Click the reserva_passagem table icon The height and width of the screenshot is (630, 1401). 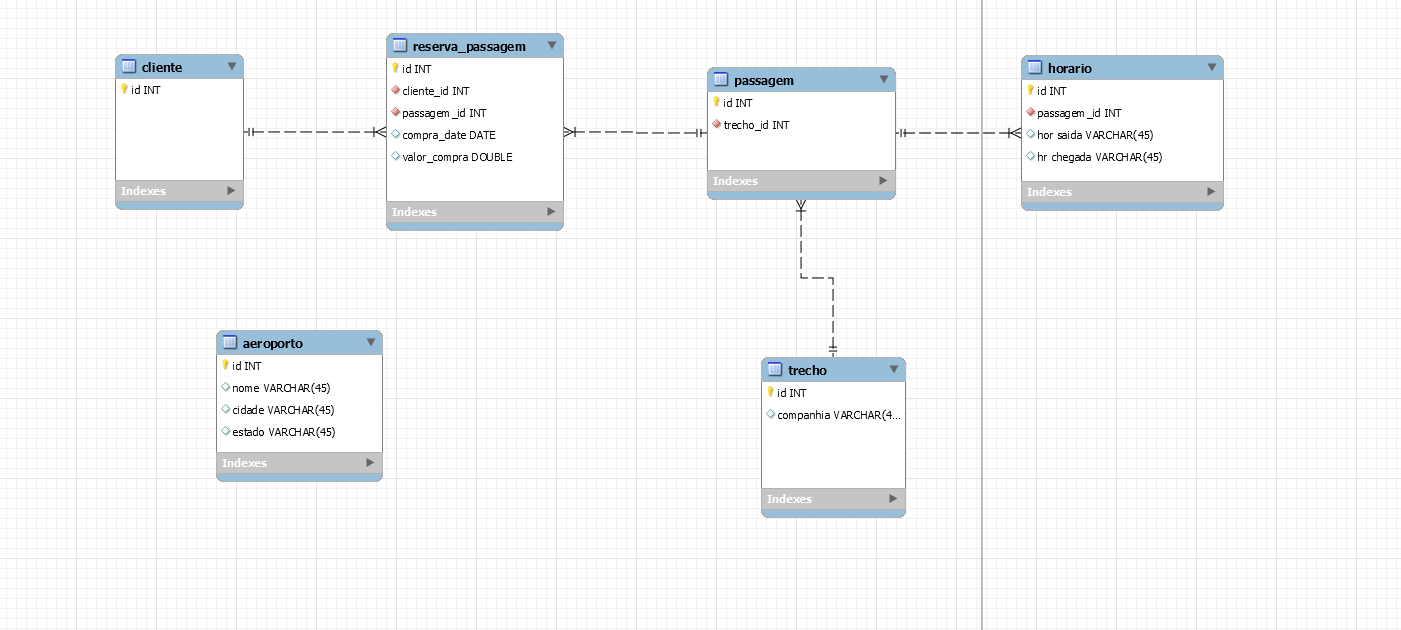[x=399, y=46]
